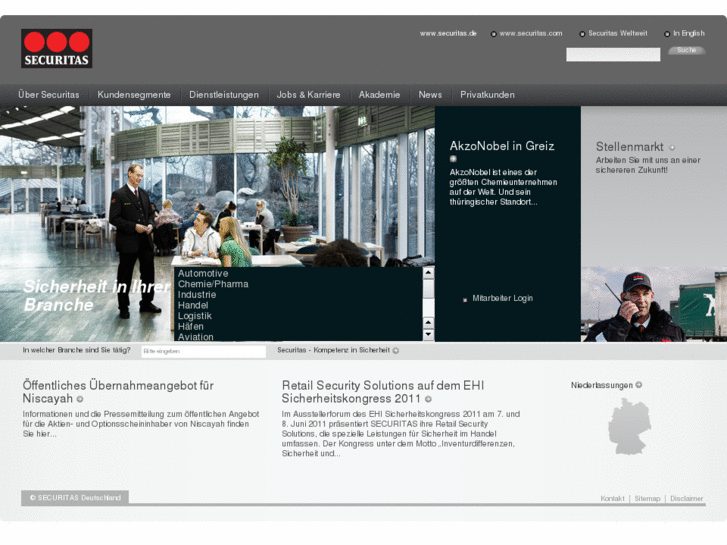727x545 pixels.
Task: Open the www.securitas.com link
Action: (x=530, y=33)
